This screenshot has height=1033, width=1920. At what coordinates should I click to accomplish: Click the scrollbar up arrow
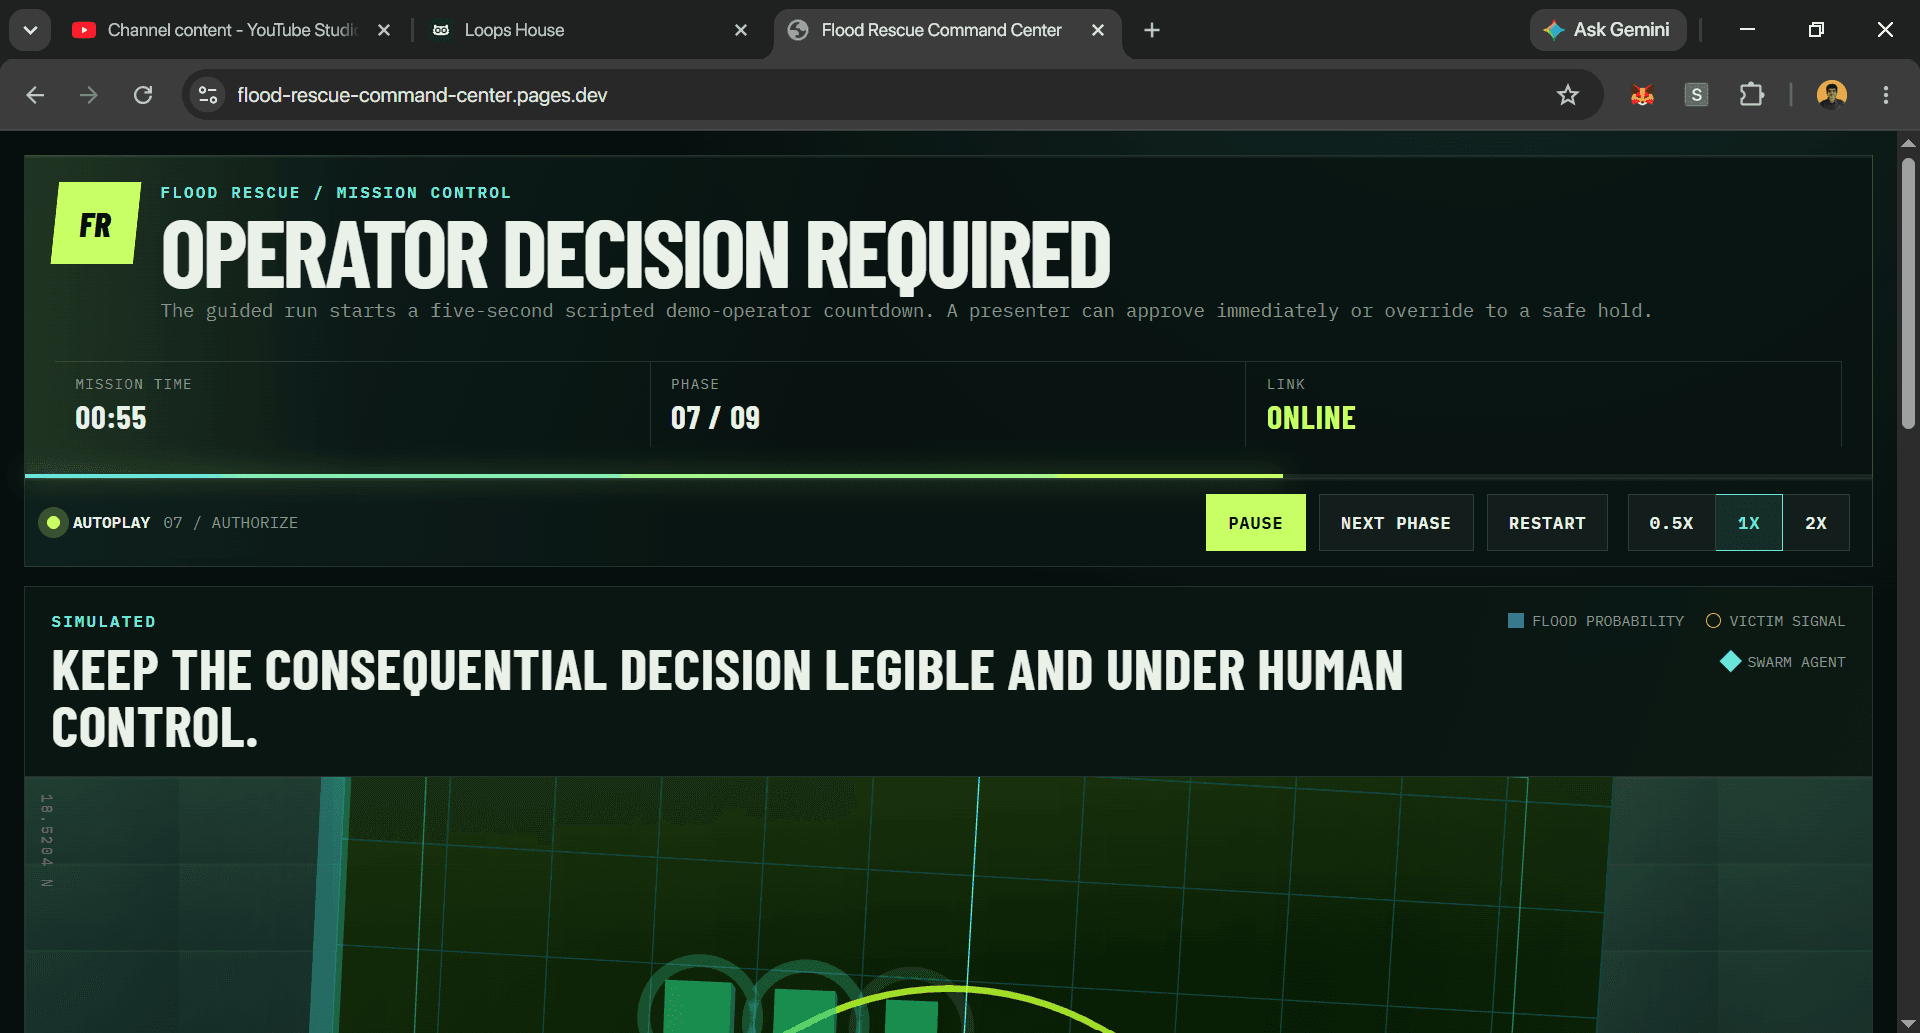click(x=1908, y=143)
